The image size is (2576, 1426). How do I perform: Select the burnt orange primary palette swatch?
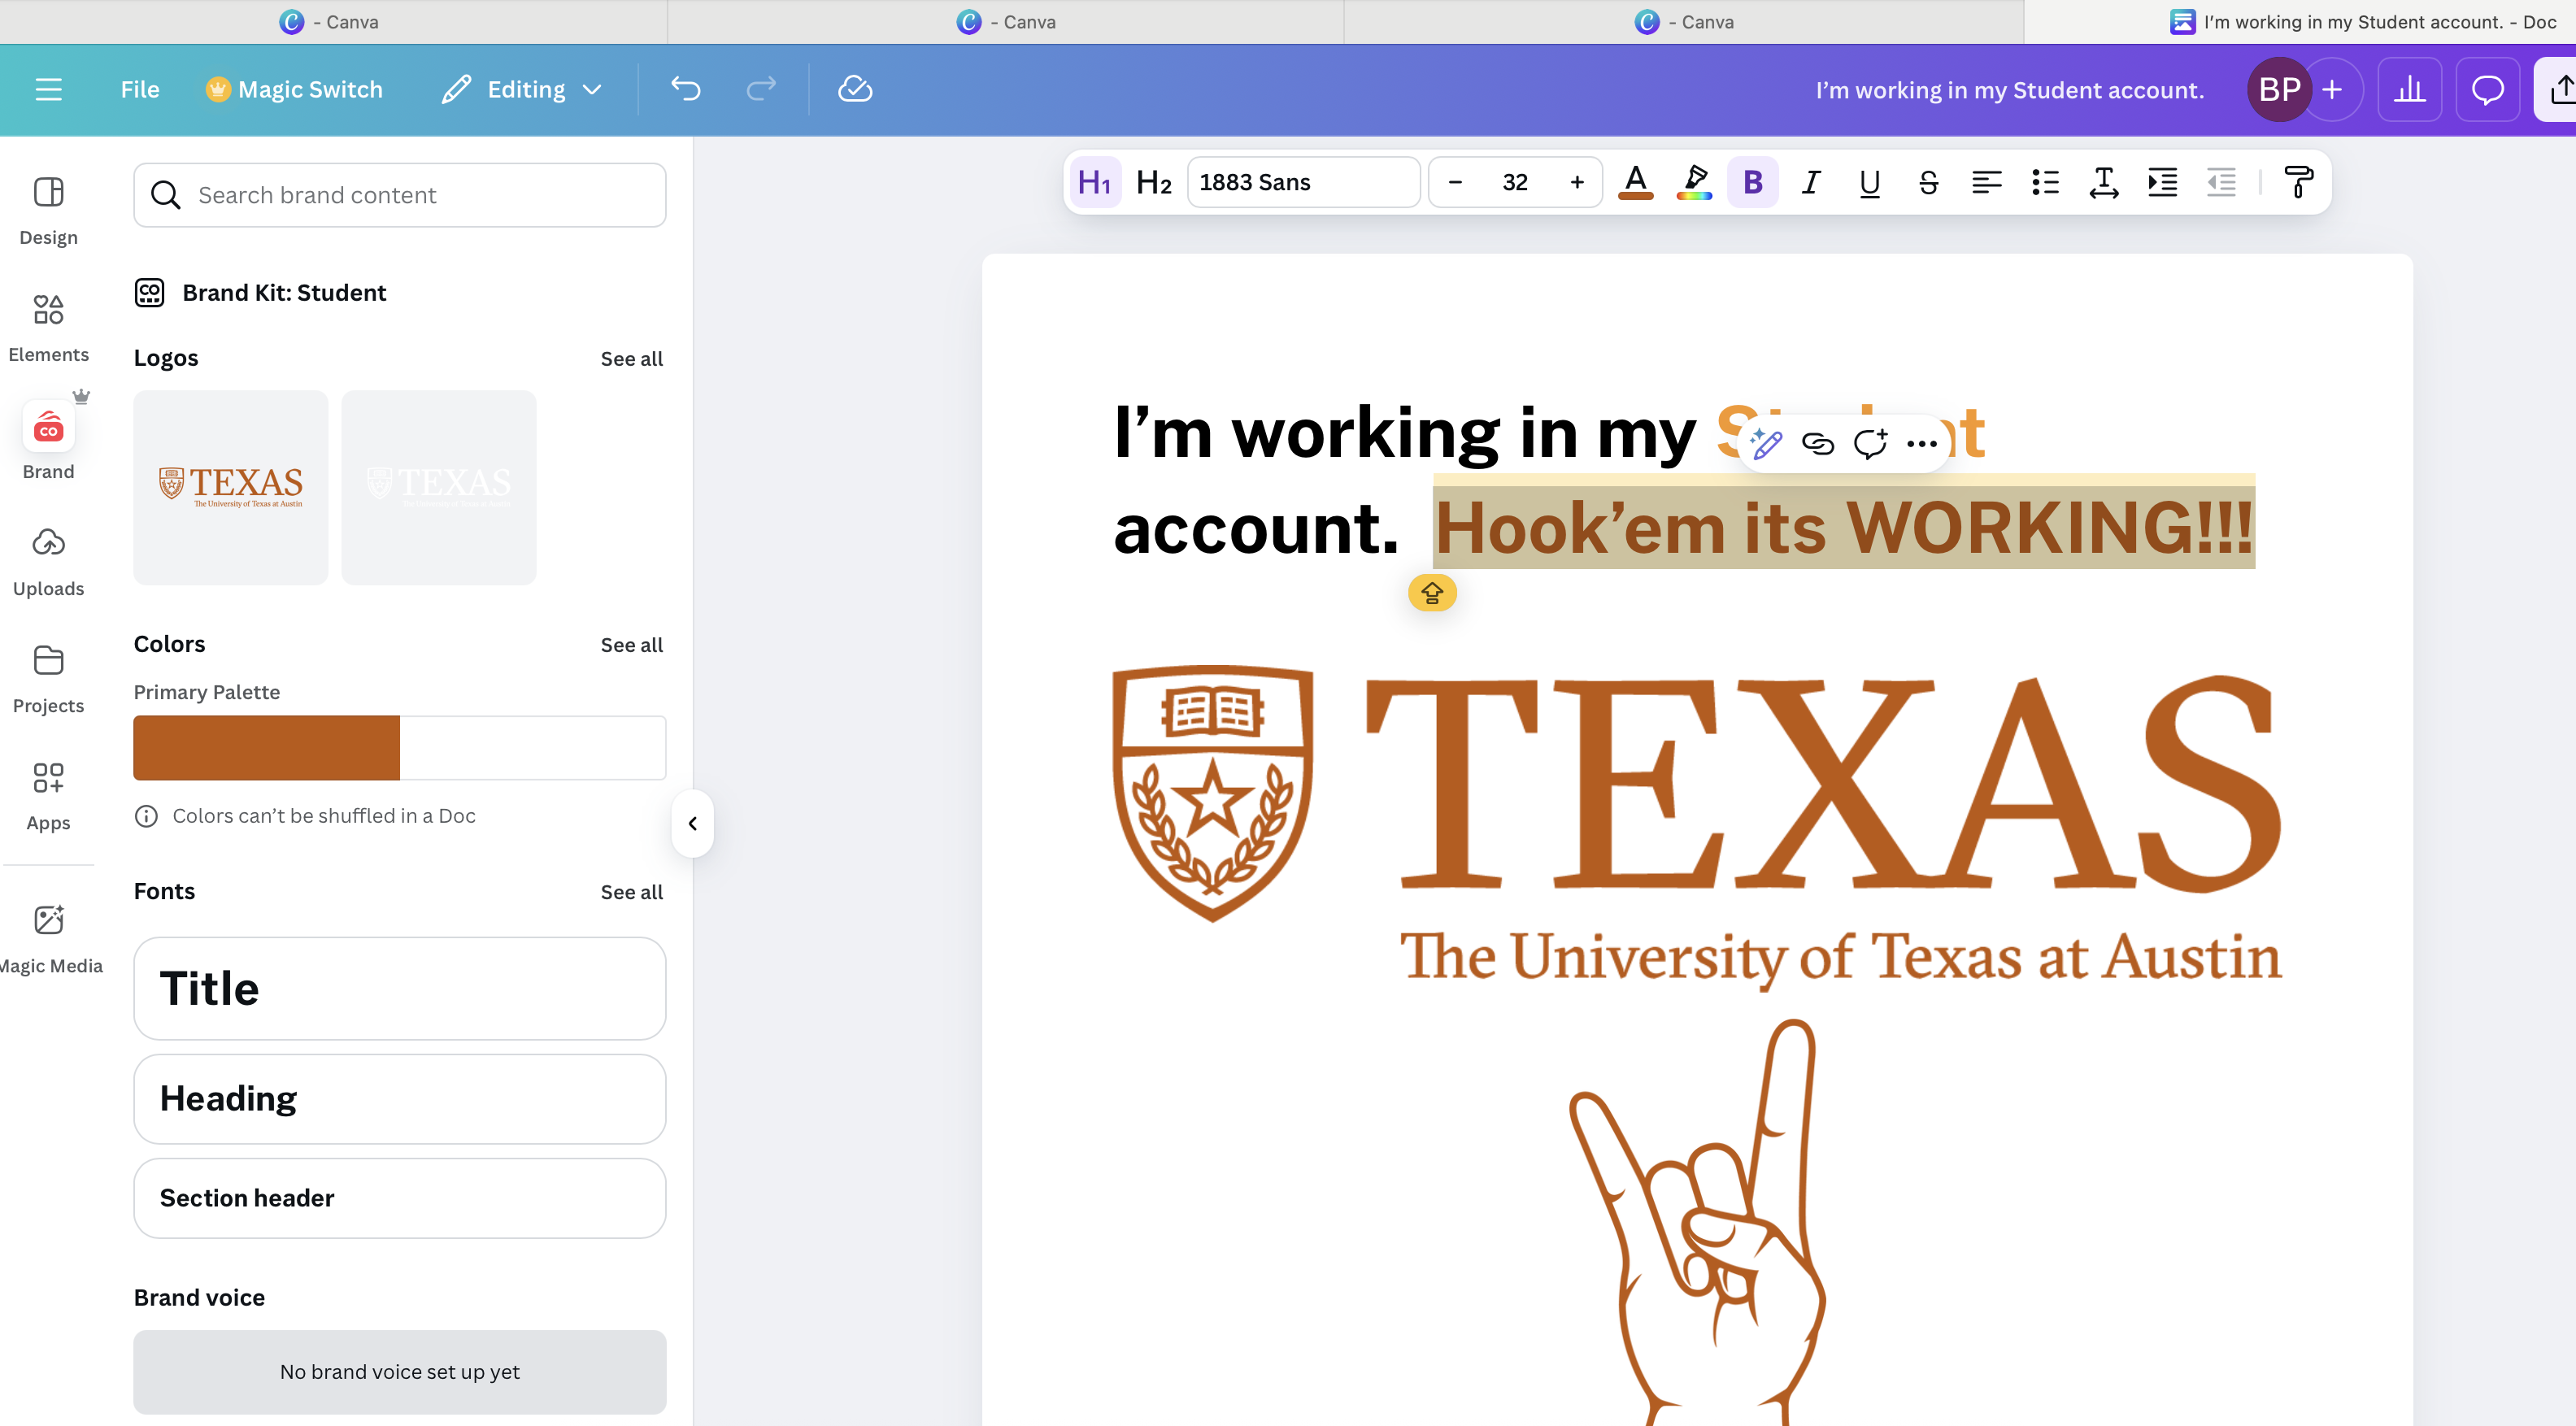pos(266,747)
